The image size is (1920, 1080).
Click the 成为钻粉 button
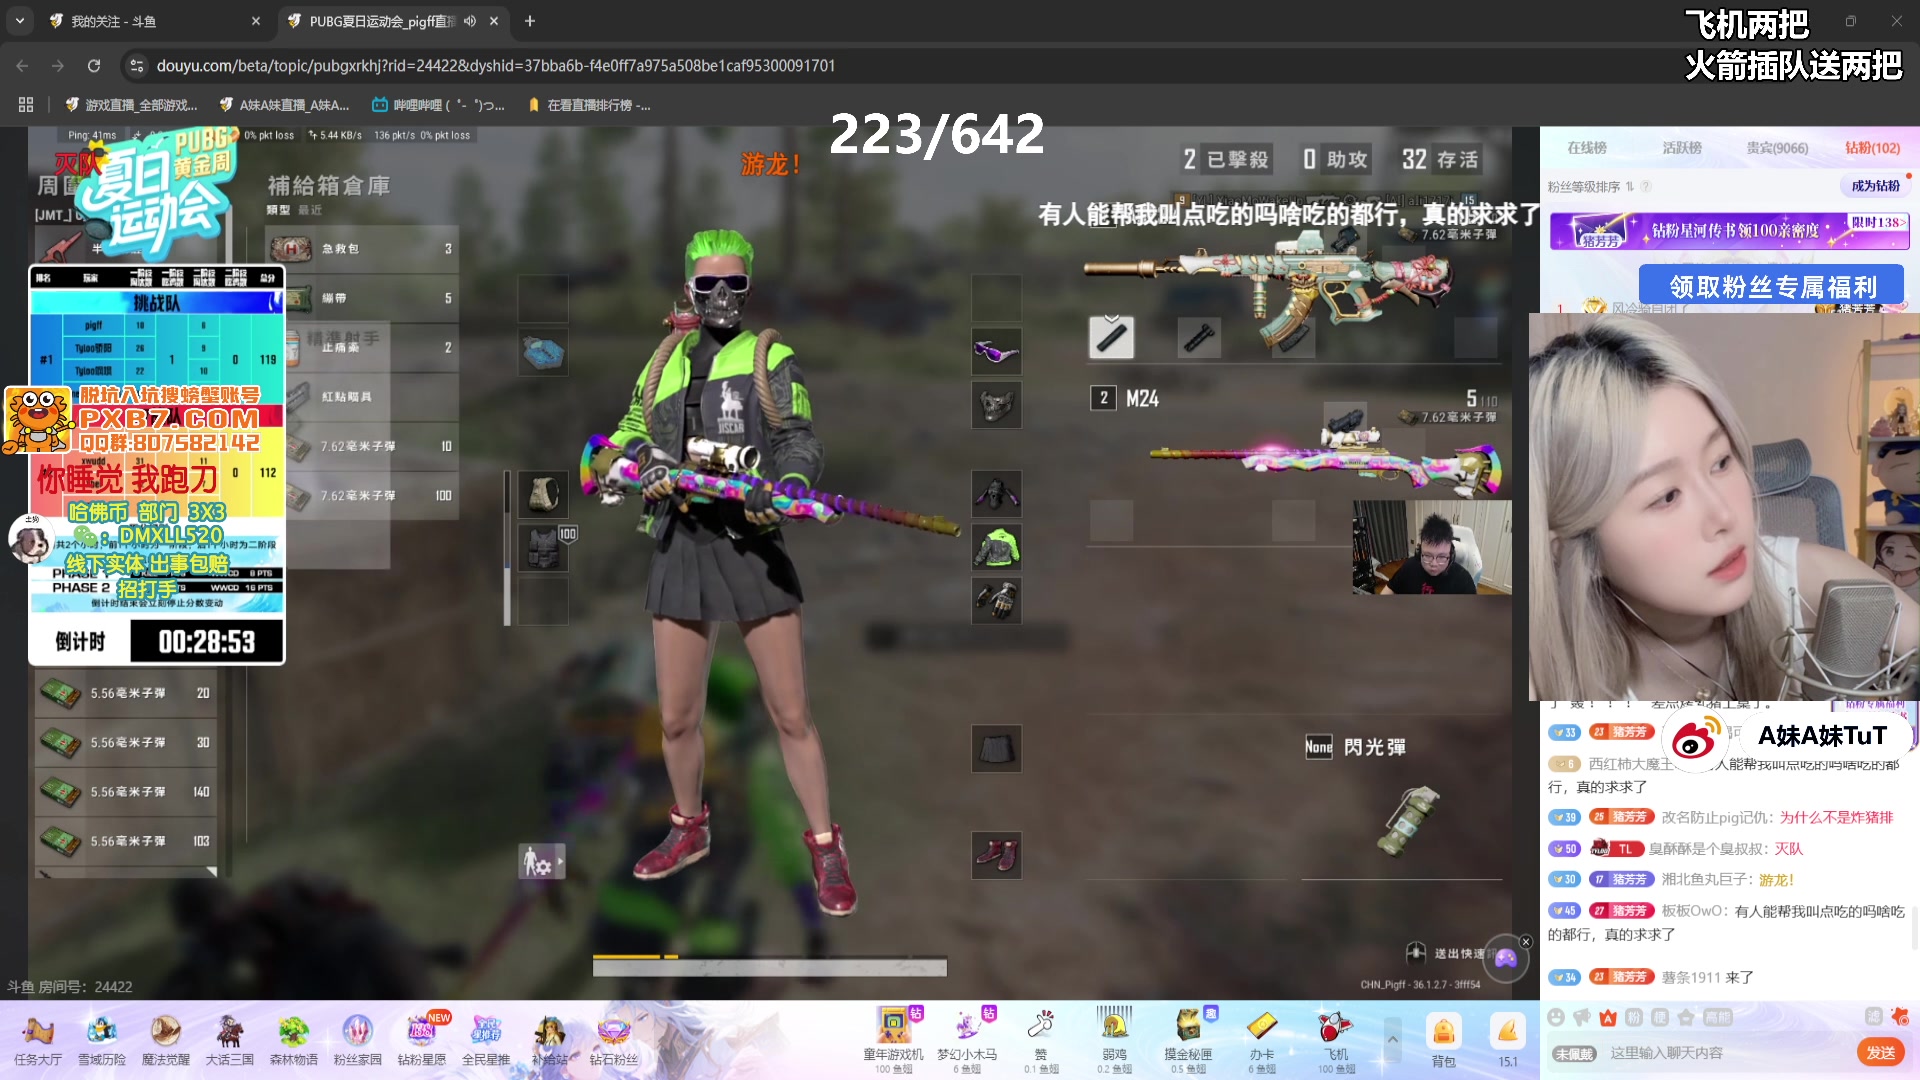[x=1875, y=186]
